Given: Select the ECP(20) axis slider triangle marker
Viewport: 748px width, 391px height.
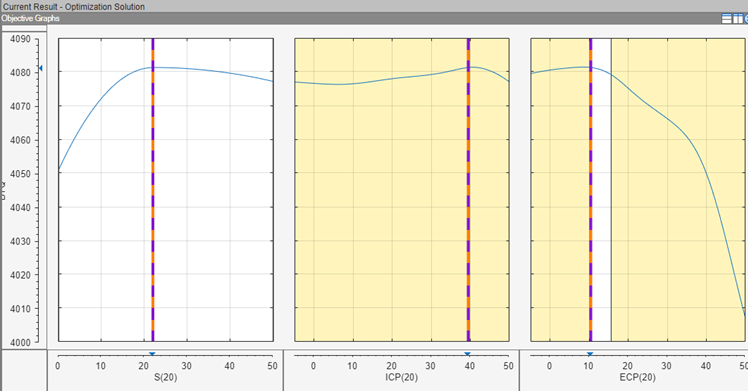Looking at the screenshot, I should pos(590,354).
